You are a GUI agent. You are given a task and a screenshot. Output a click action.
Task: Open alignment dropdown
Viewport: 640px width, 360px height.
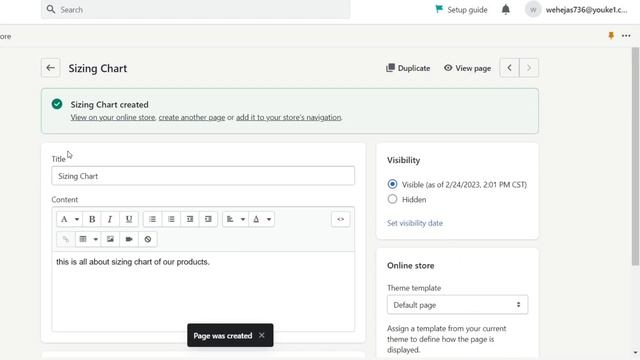(235, 219)
